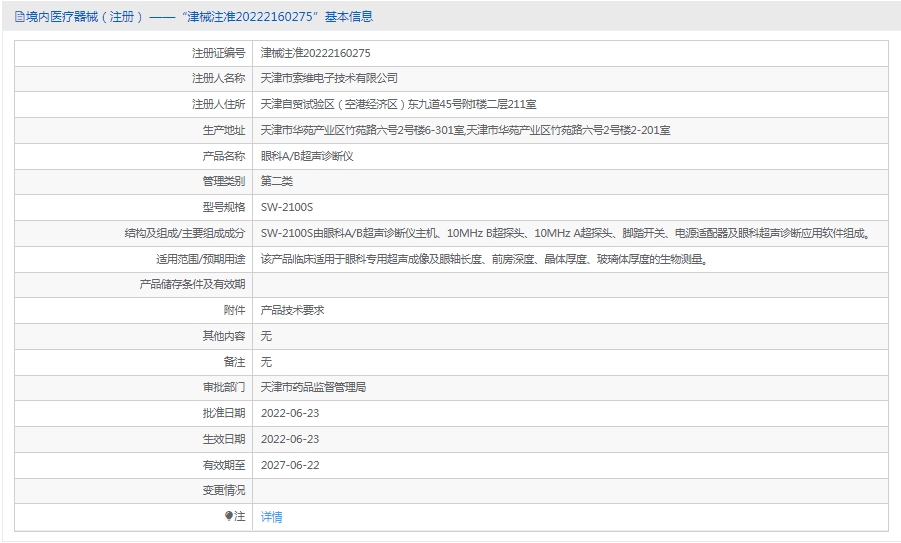Viewport: 901px width, 543px height.
Task: Click management class value 第二类
Action: (276, 181)
